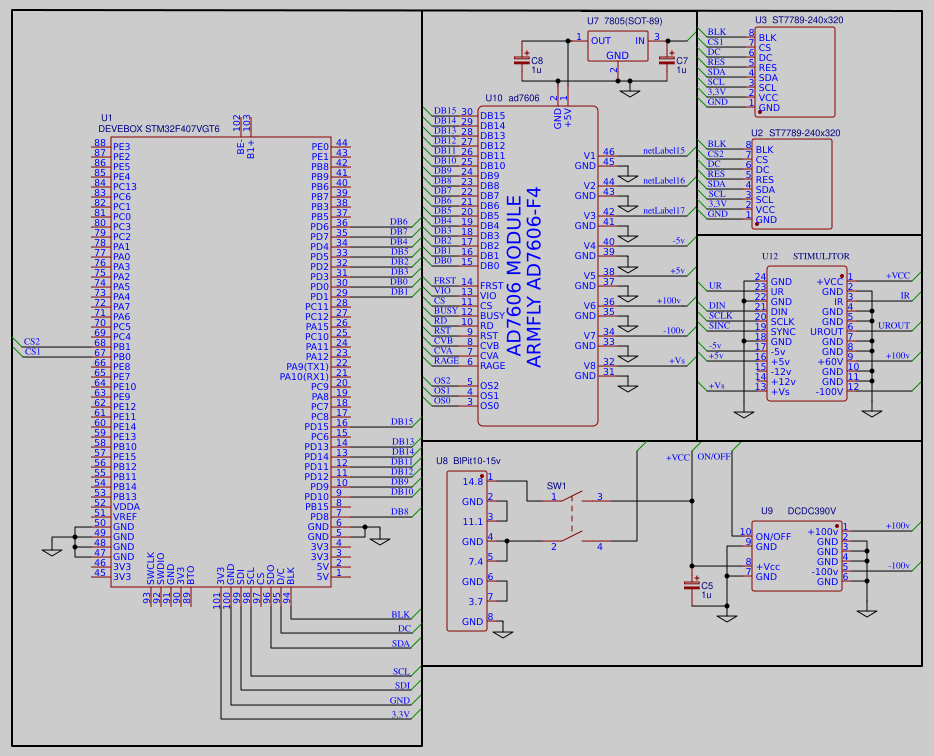
Task: Select the BIPit10-15v battery connector U8
Action: point(468,550)
